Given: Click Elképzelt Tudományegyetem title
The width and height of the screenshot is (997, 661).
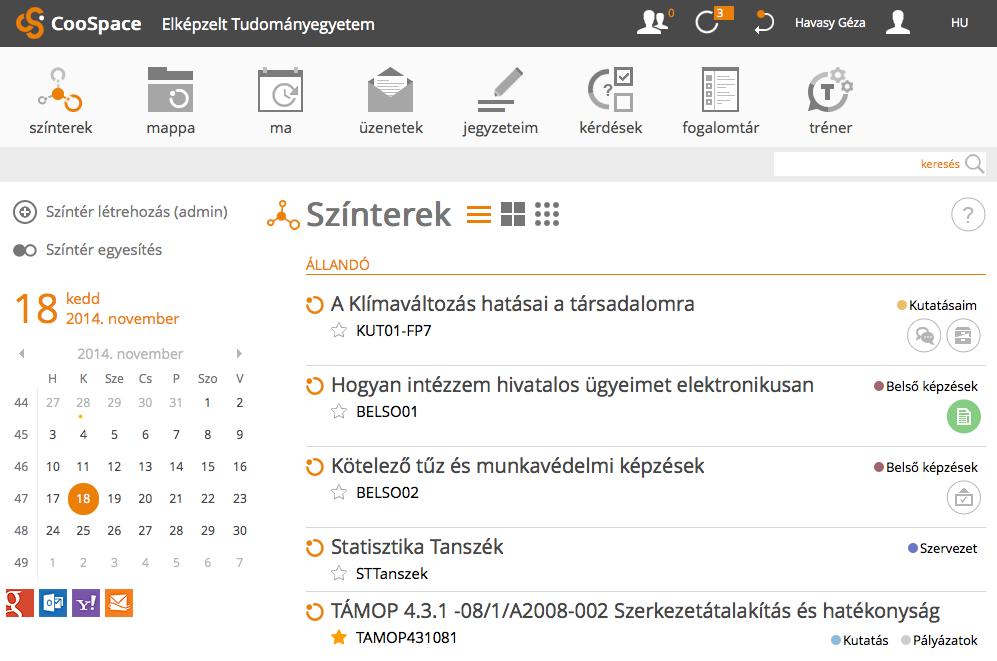Looking at the screenshot, I should click(x=268, y=24).
